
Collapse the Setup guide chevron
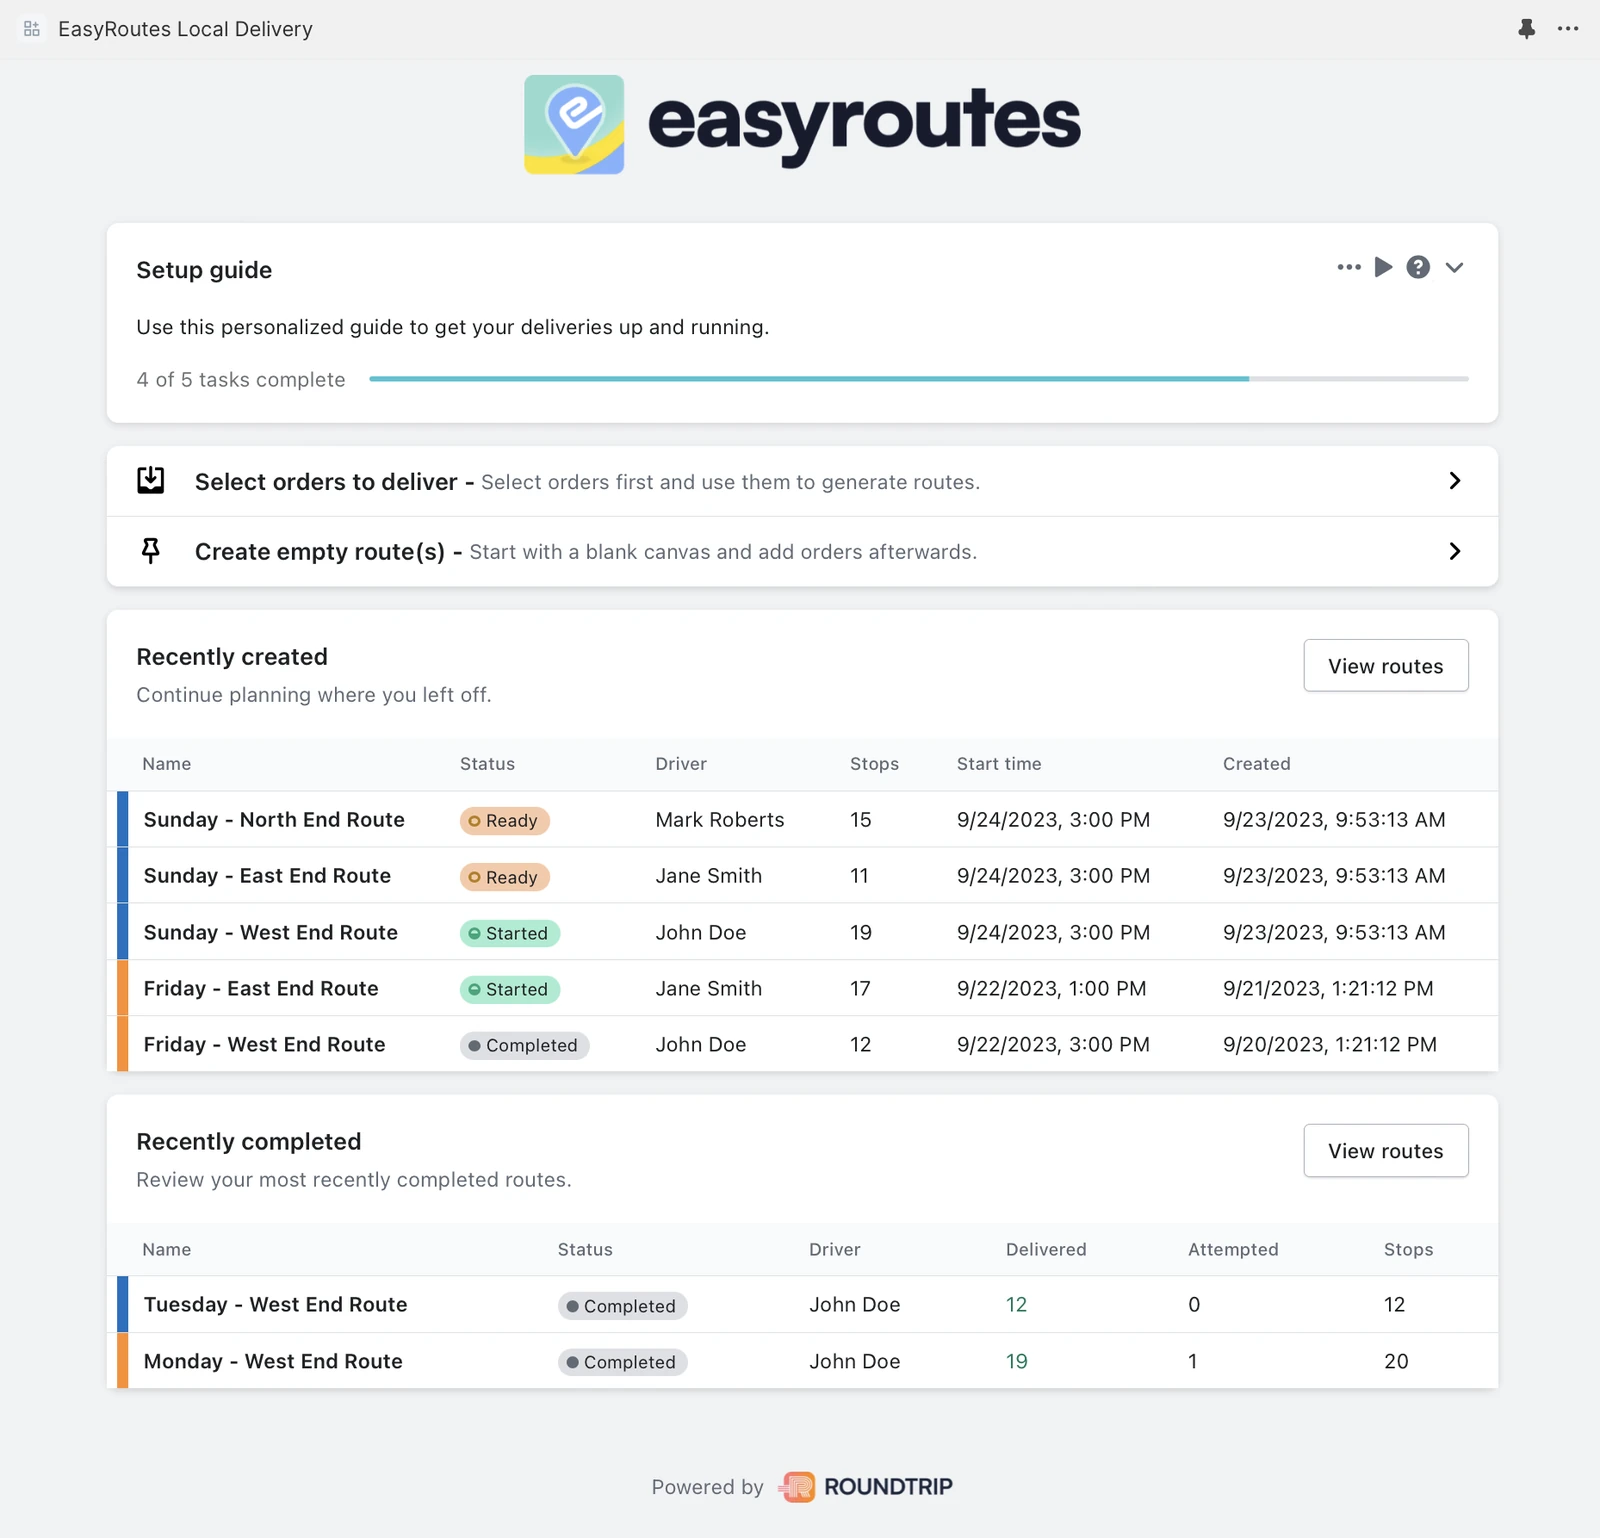coord(1454,267)
